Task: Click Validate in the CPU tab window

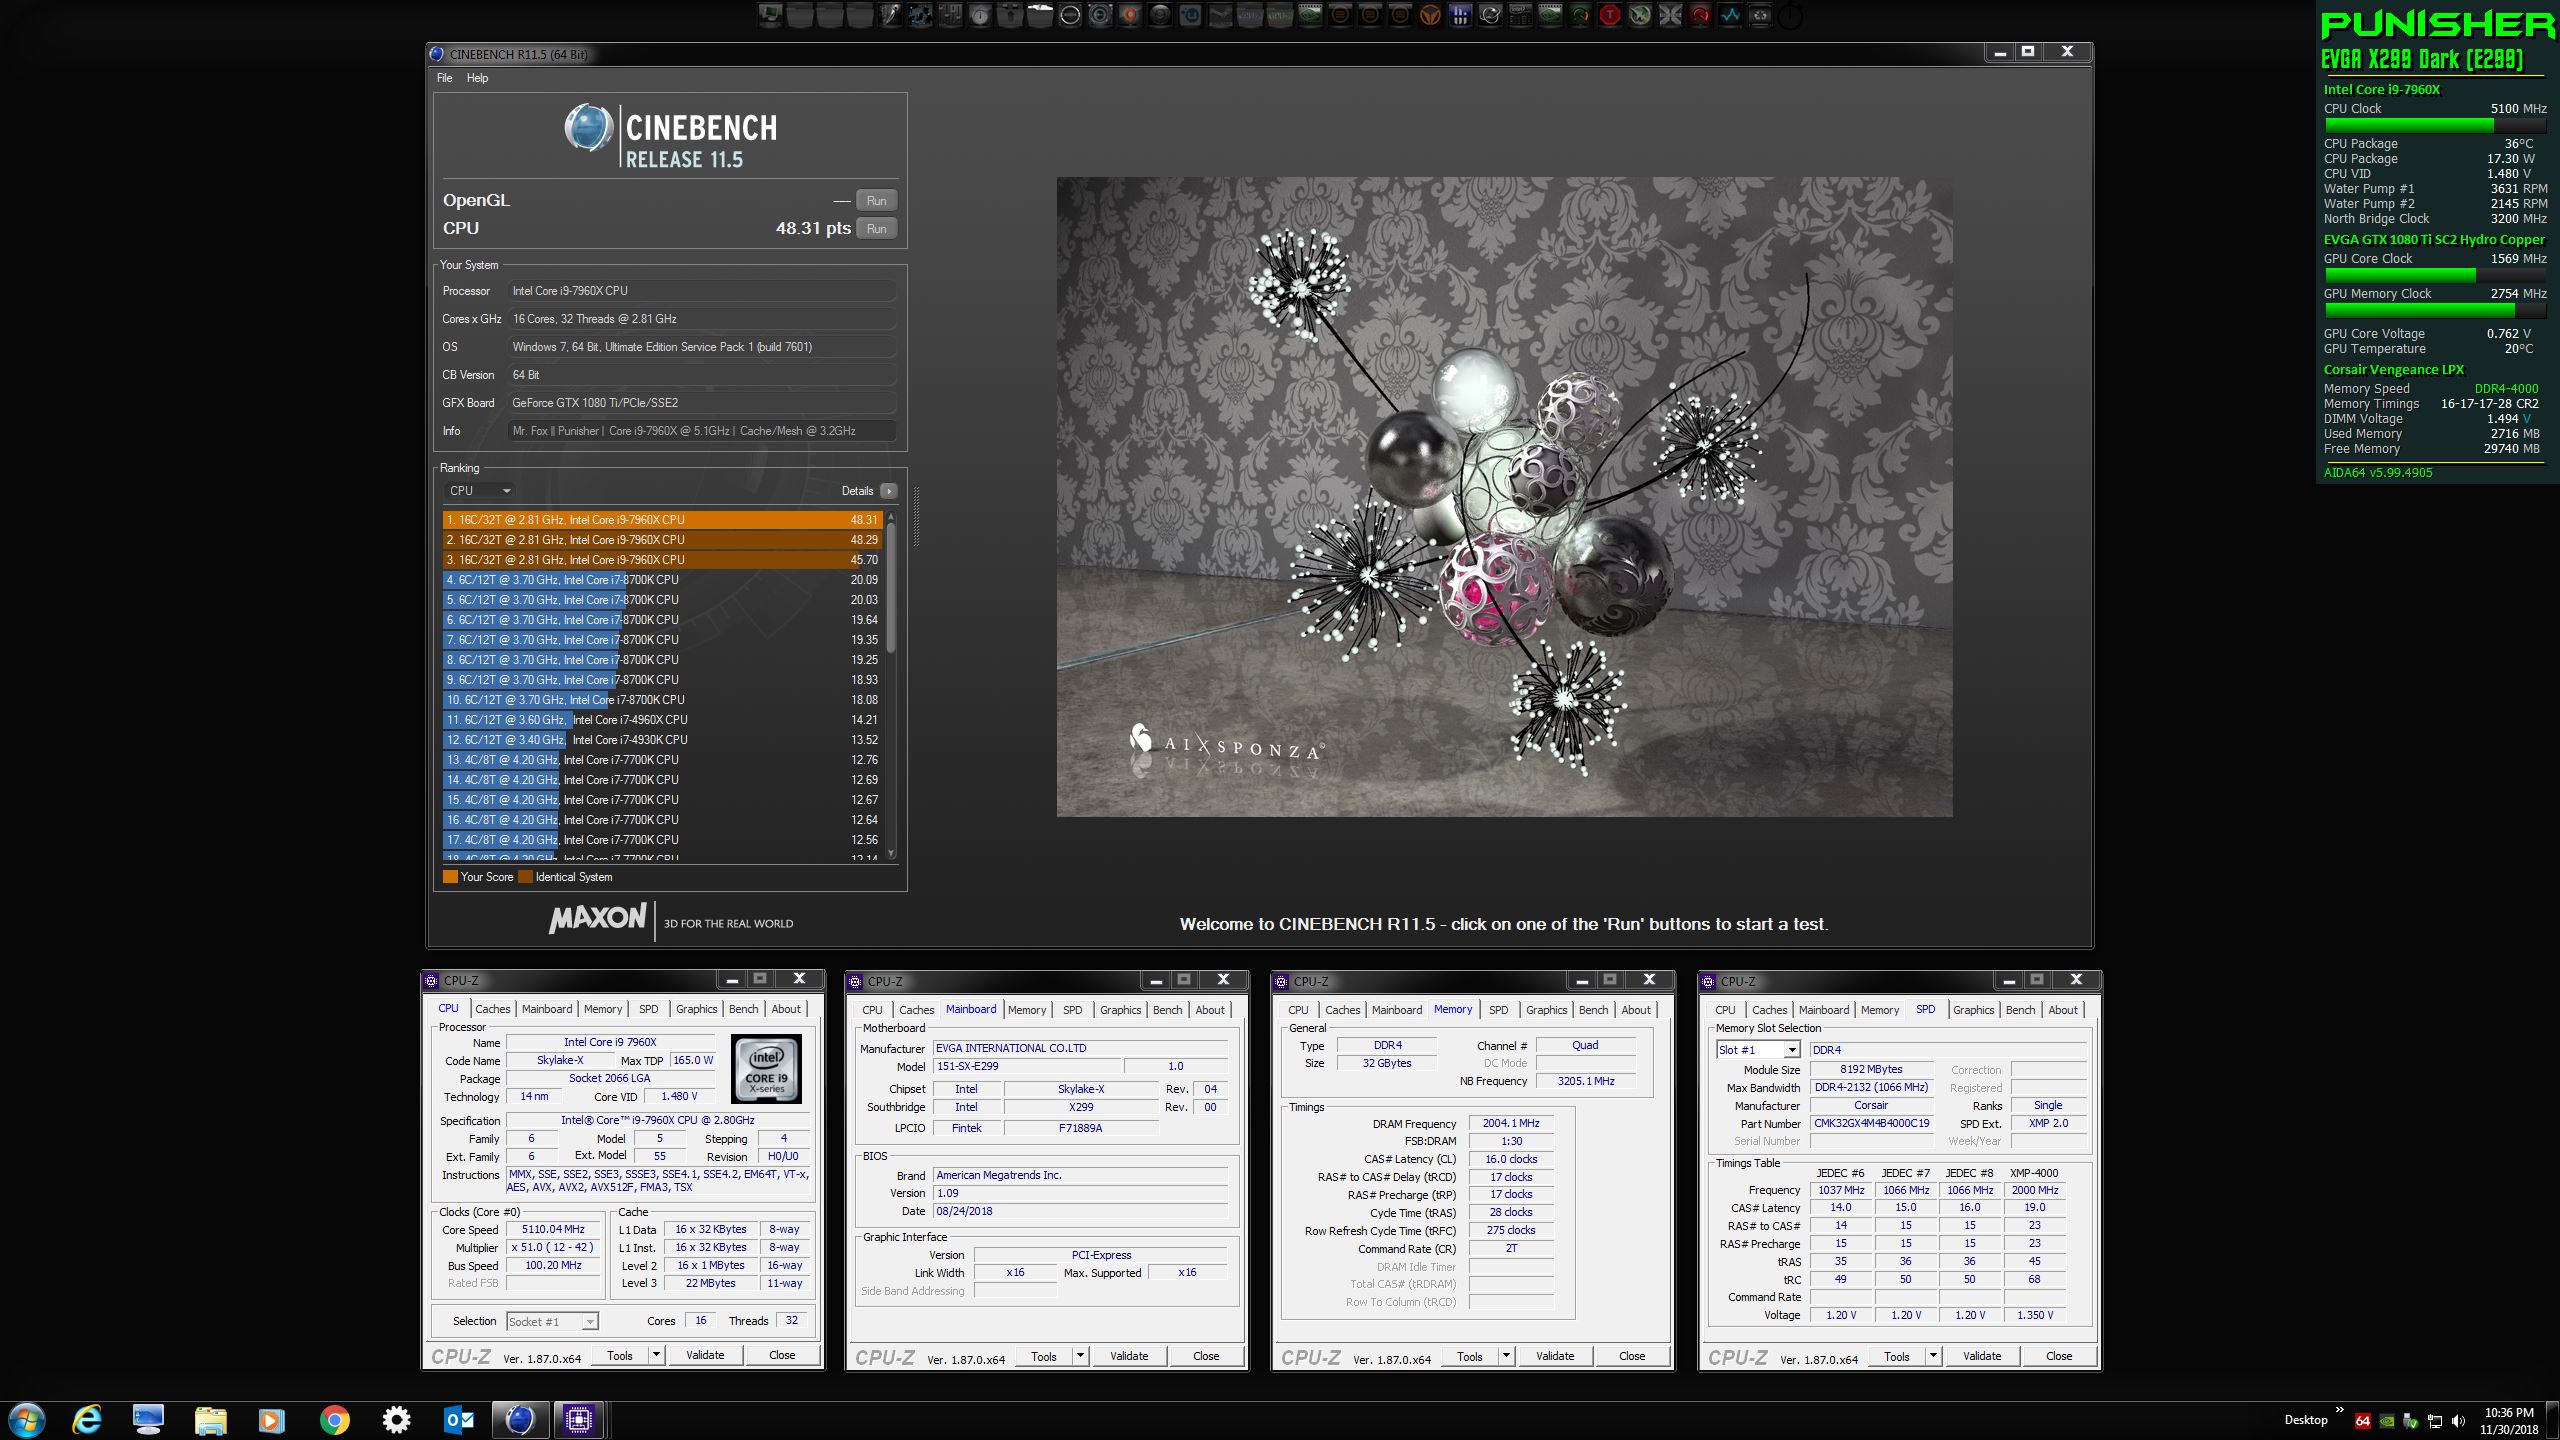Action: 705,1356
